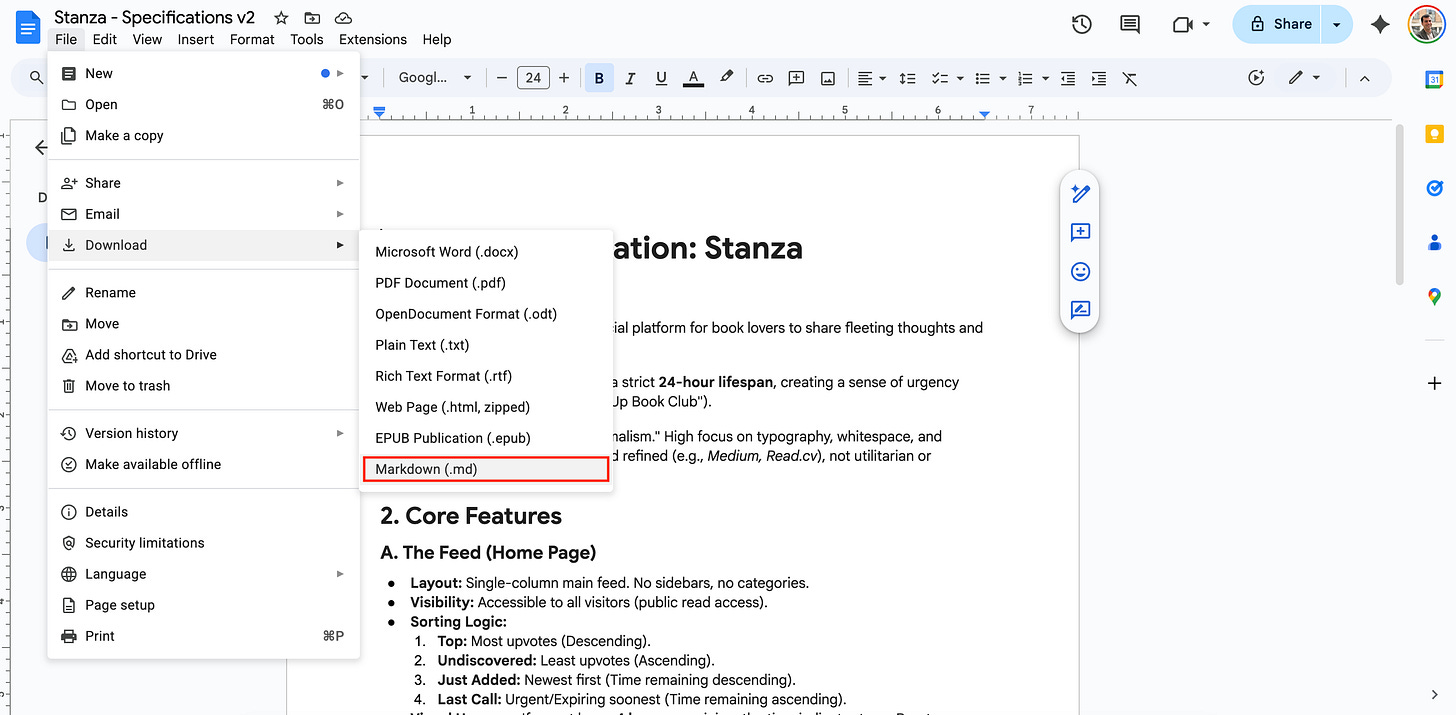
Task: Open the text color picker
Action: (693, 77)
